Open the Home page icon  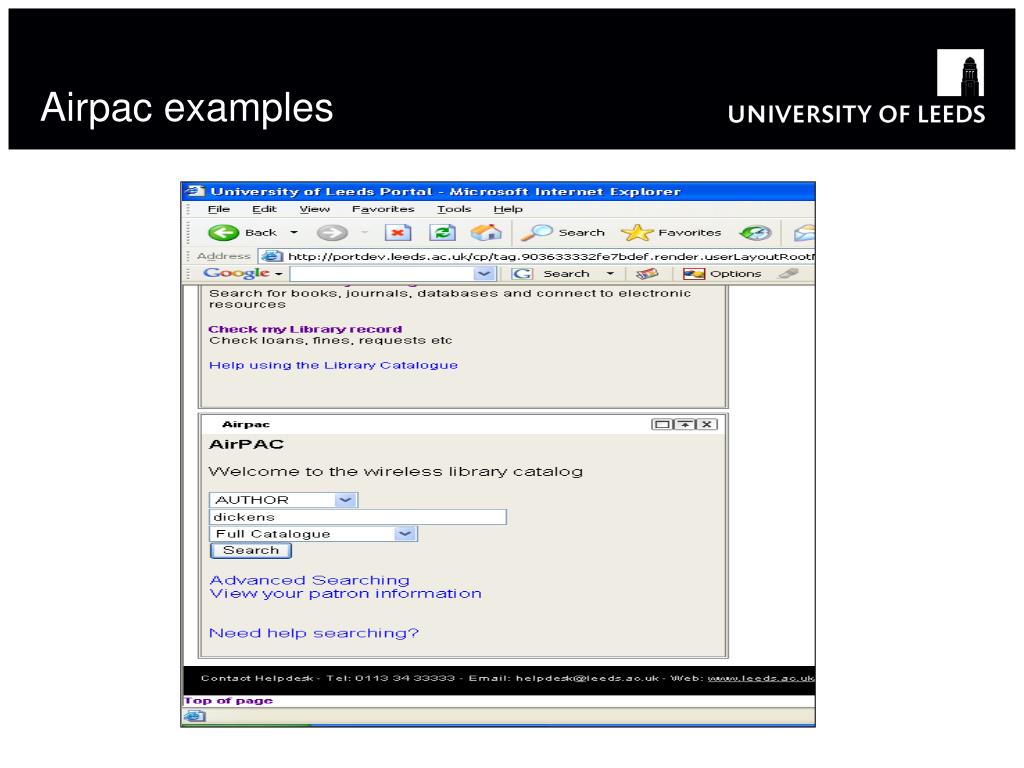486,232
